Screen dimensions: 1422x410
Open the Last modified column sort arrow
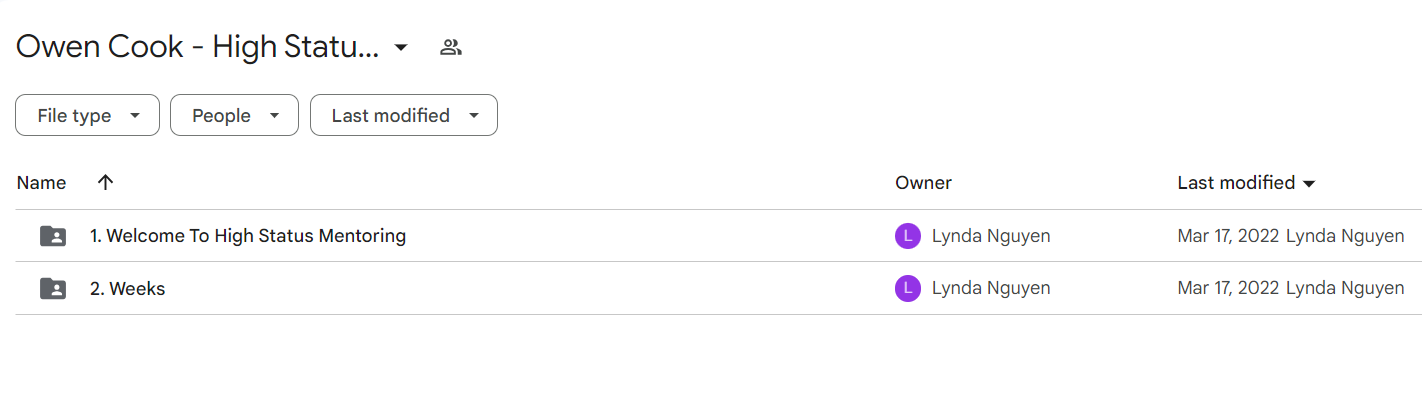tap(1308, 183)
